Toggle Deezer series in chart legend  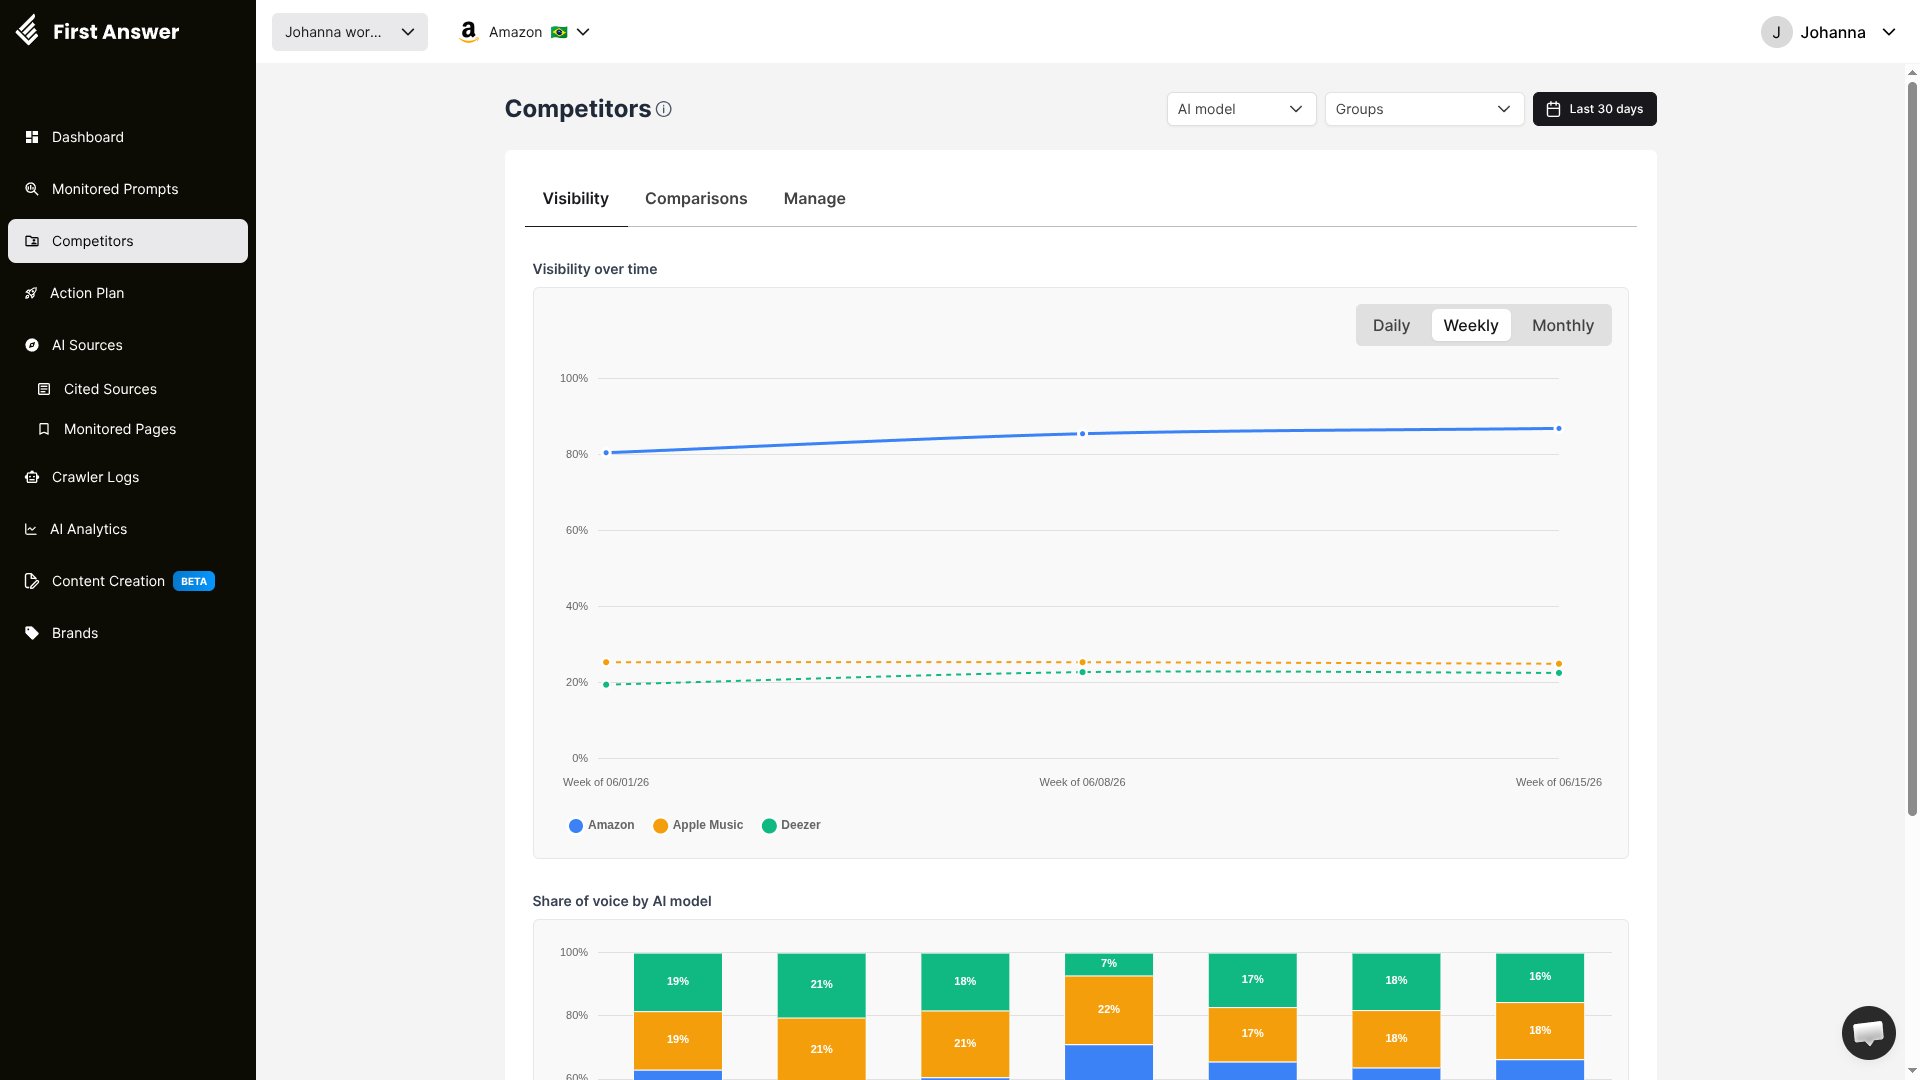(x=791, y=825)
